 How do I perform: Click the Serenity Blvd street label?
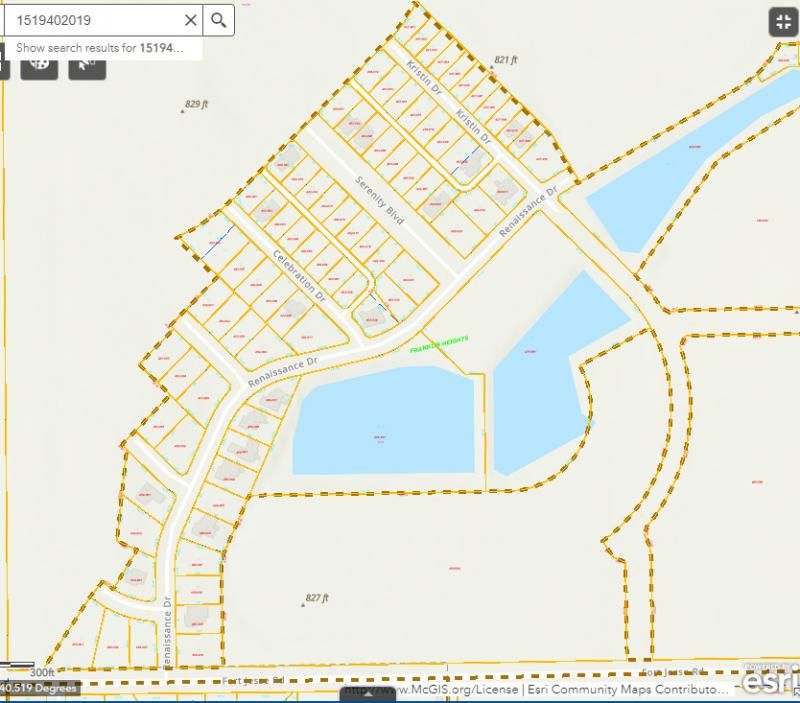coord(380,200)
